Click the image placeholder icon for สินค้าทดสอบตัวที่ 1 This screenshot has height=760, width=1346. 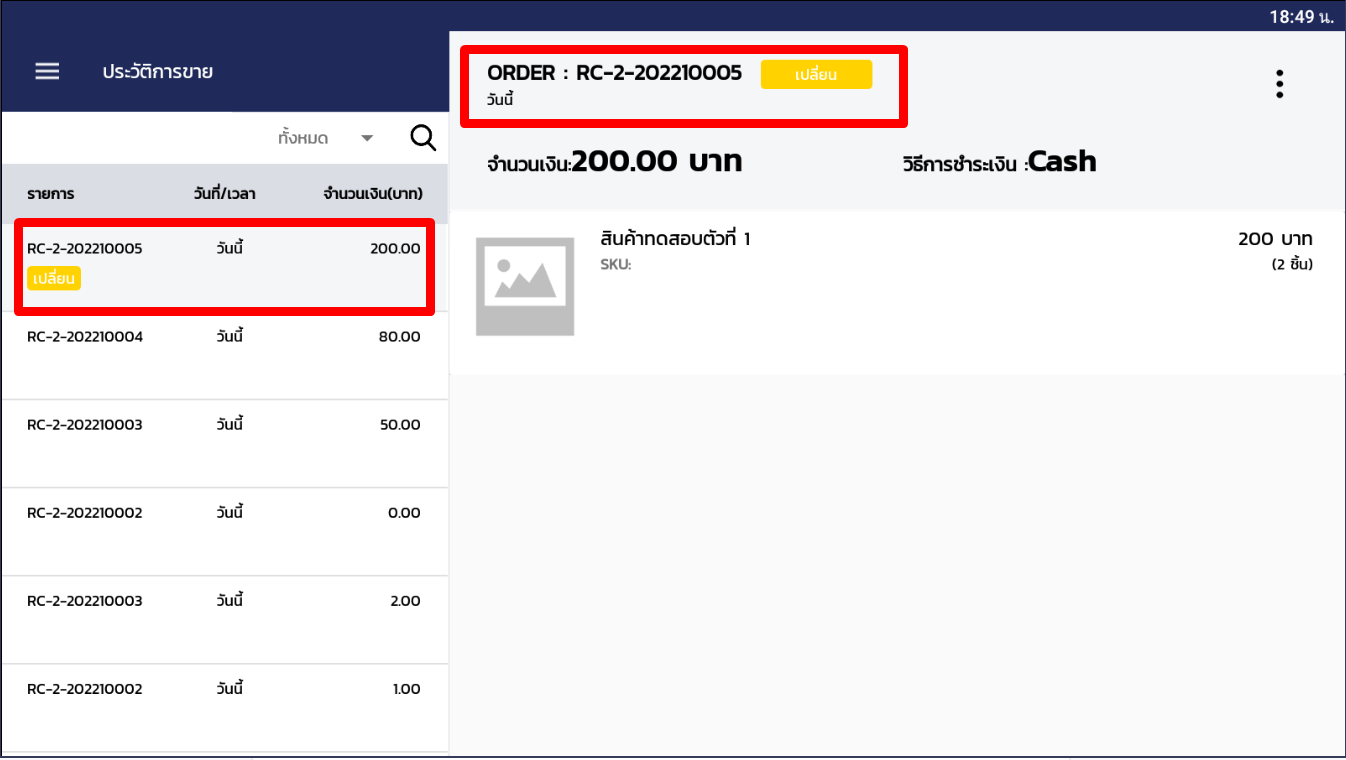(524, 286)
